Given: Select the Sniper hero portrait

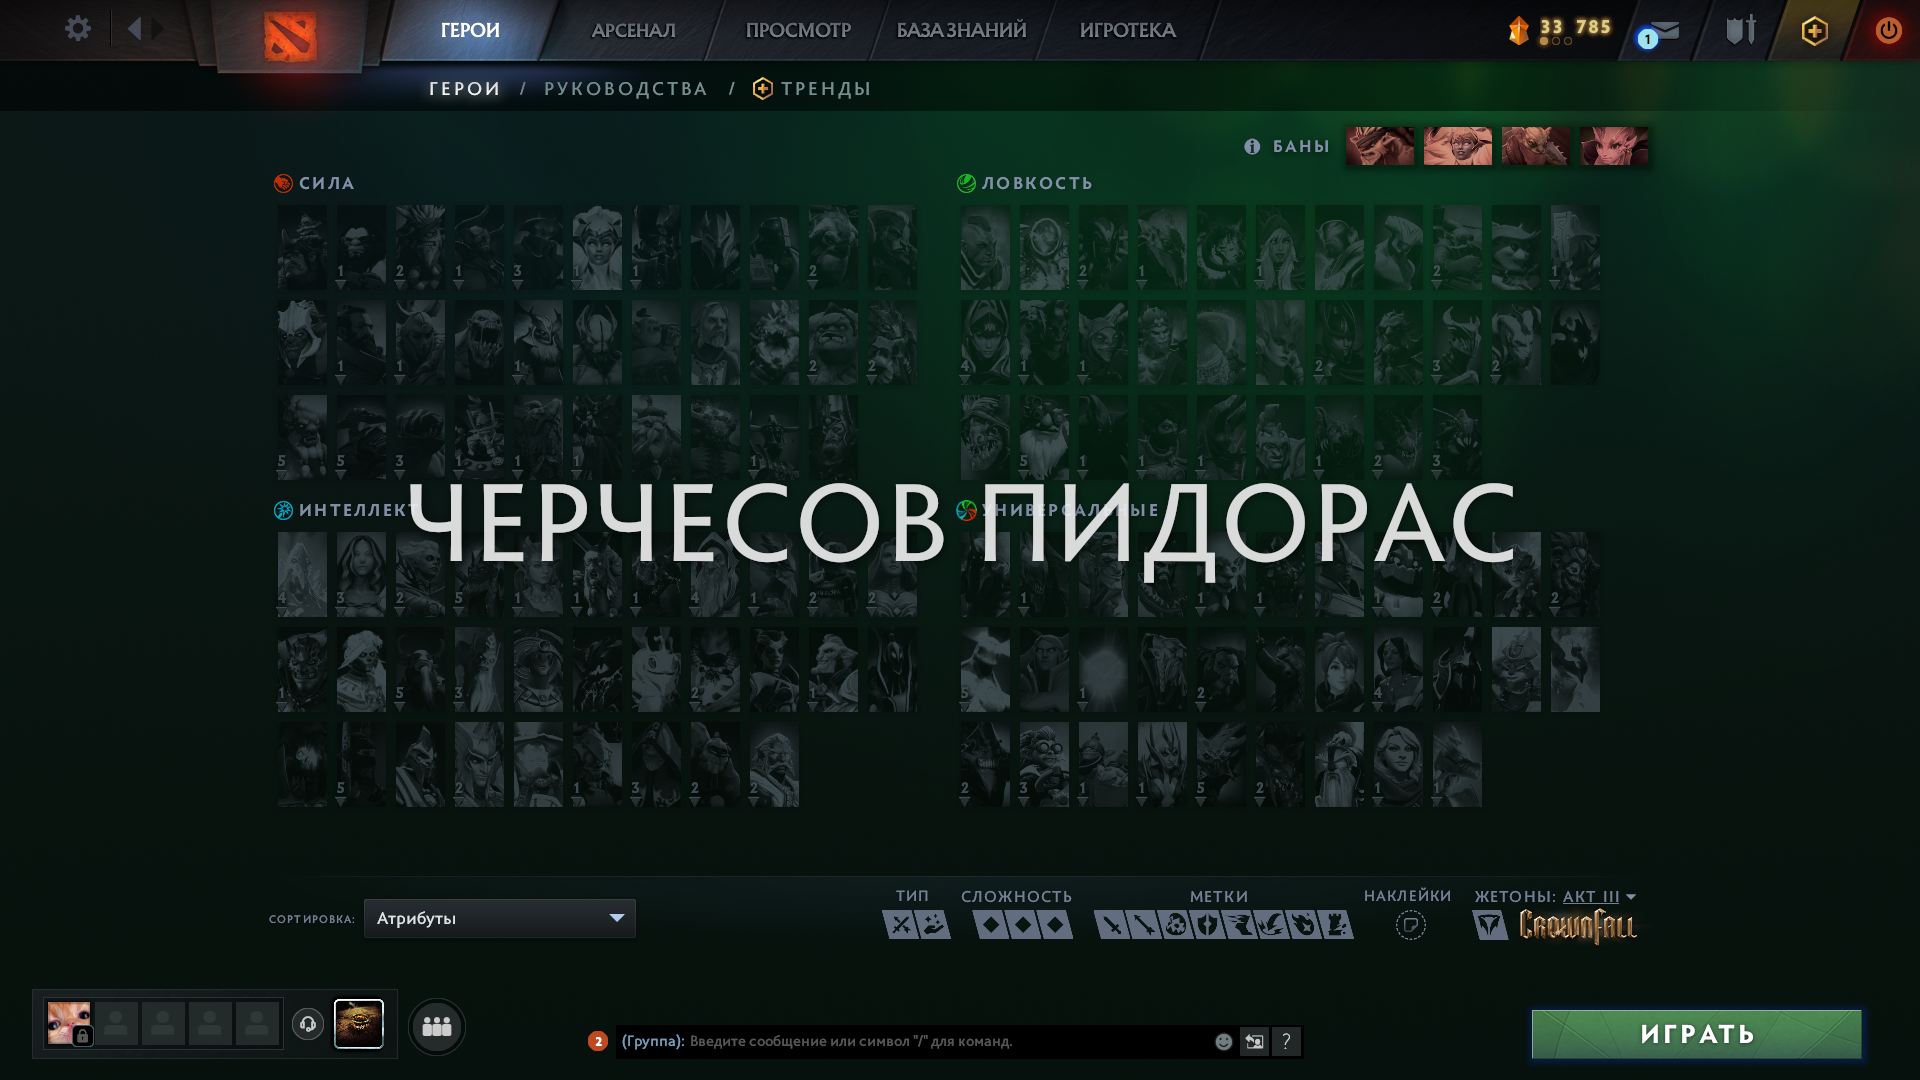Looking at the screenshot, I should point(1044,438).
